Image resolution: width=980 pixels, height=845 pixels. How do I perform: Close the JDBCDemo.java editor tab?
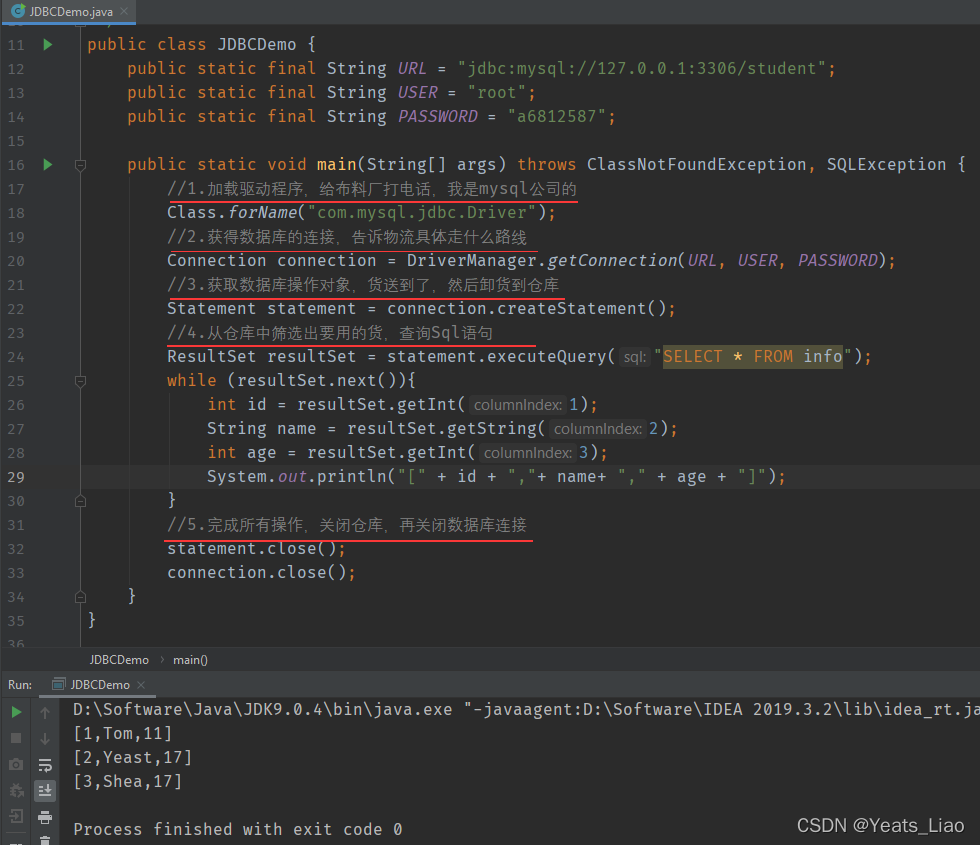[x=124, y=11]
